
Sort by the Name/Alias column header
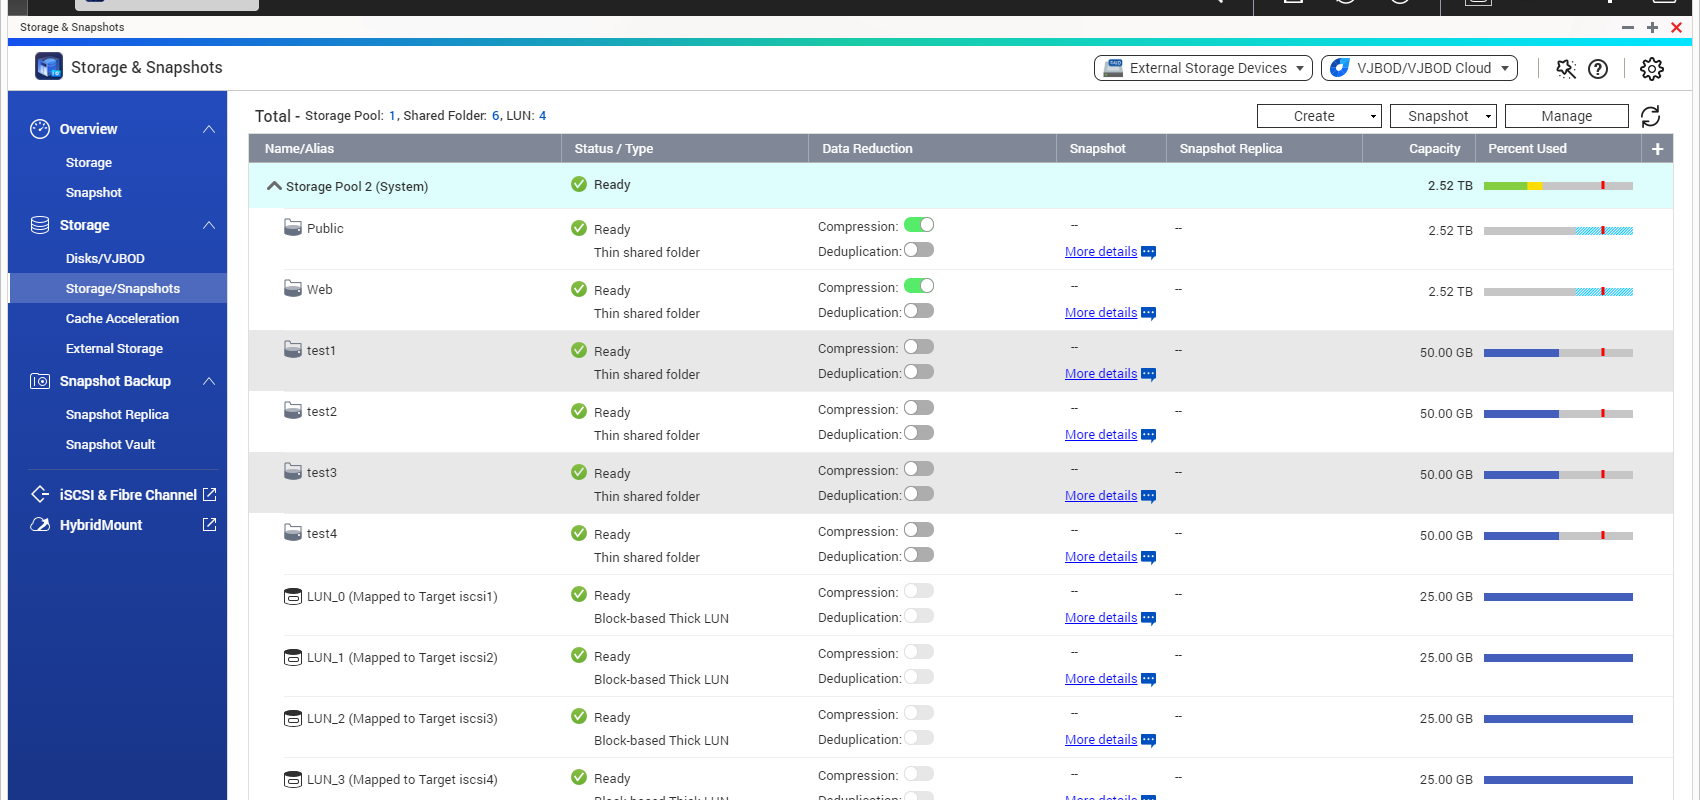(x=405, y=149)
